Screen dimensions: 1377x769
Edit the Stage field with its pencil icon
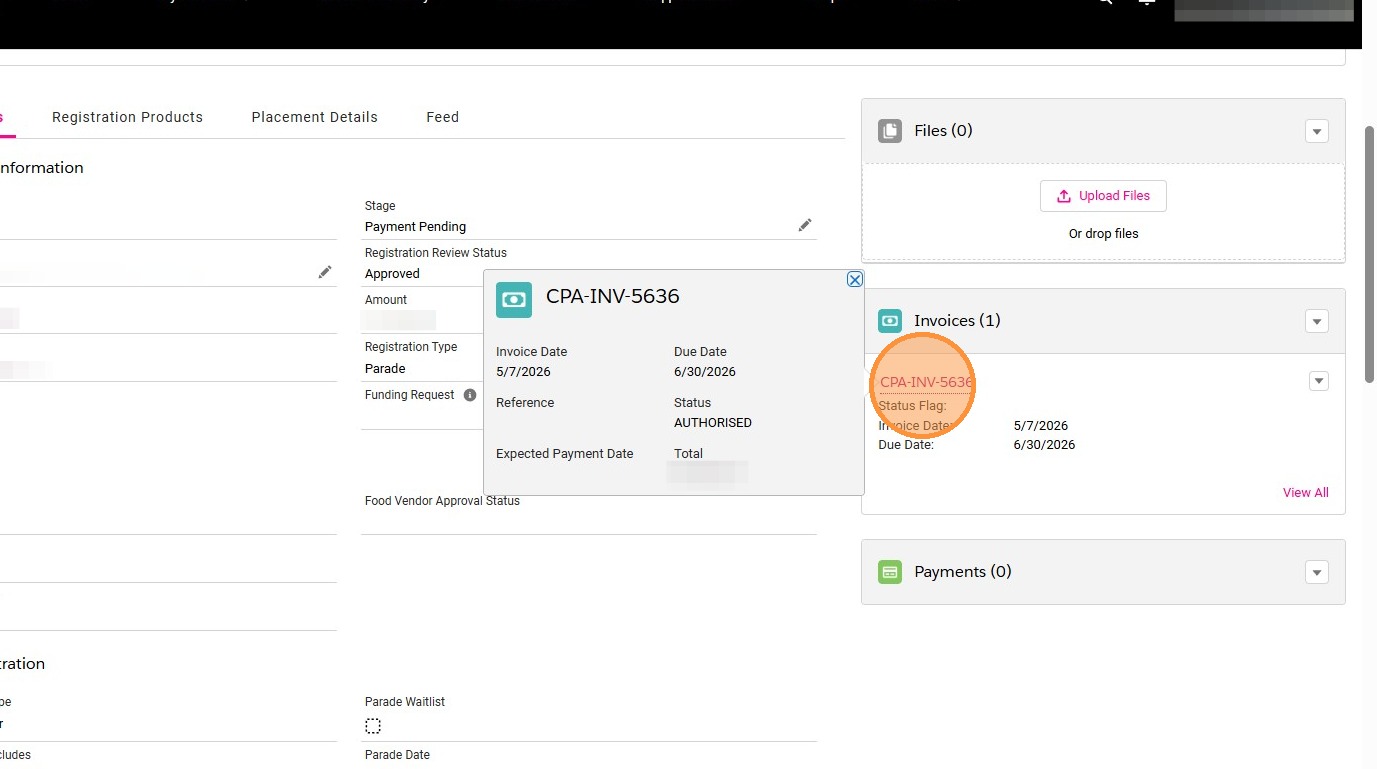point(805,226)
